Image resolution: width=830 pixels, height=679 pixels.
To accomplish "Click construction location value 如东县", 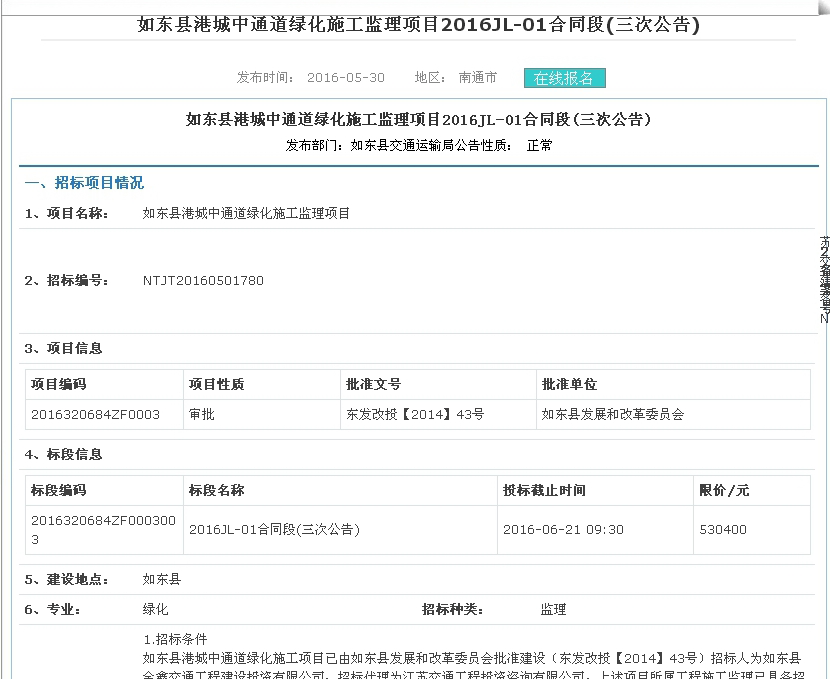I will point(162,579).
